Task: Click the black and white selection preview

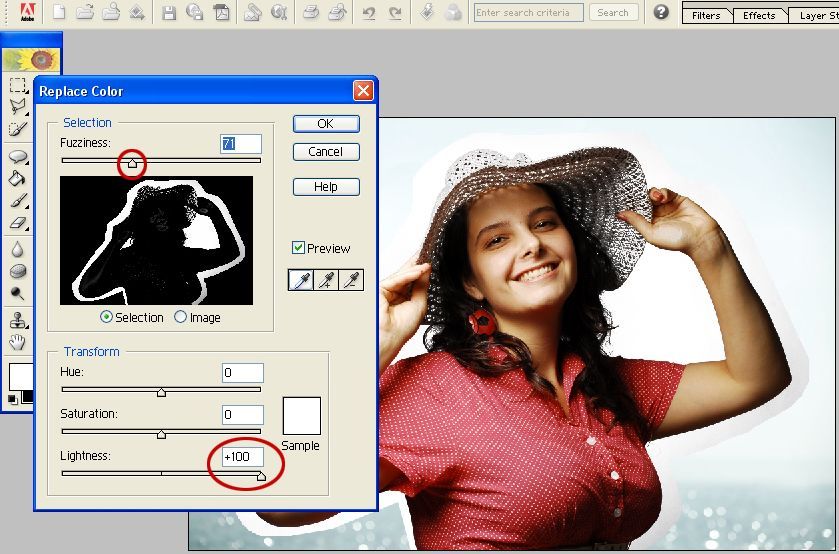Action: click(x=156, y=240)
